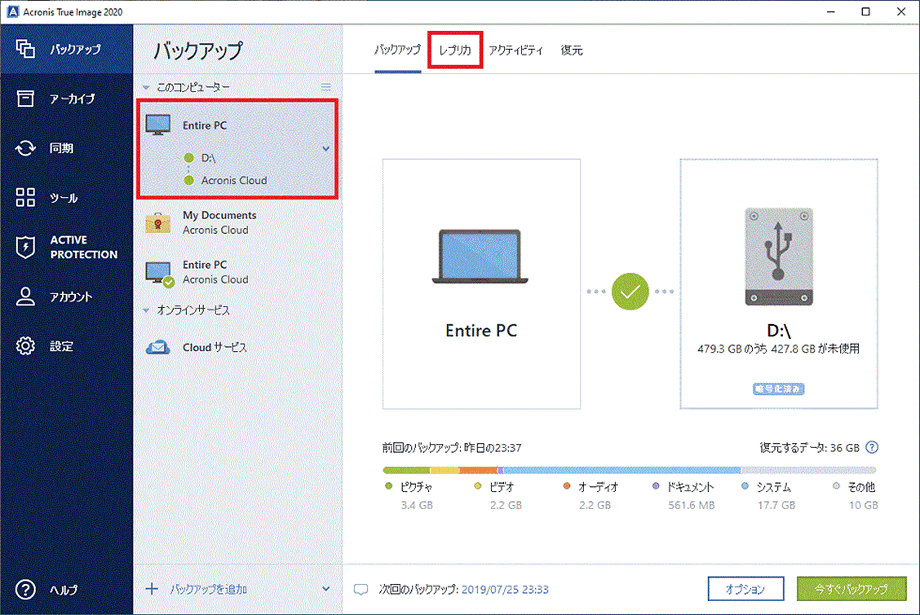Click the オプション button
Image resolution: width=920 pixels, height=615 pixels.
tap(745, 589)
